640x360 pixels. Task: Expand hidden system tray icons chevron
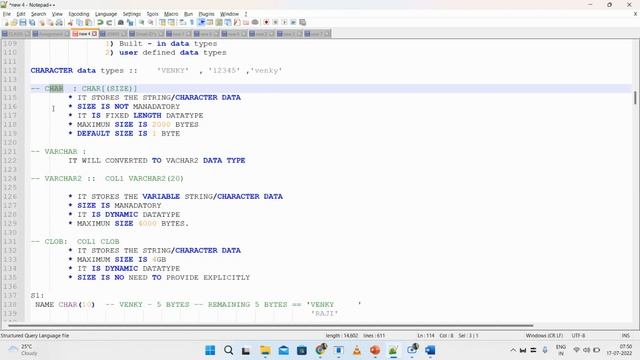(513, 350)
